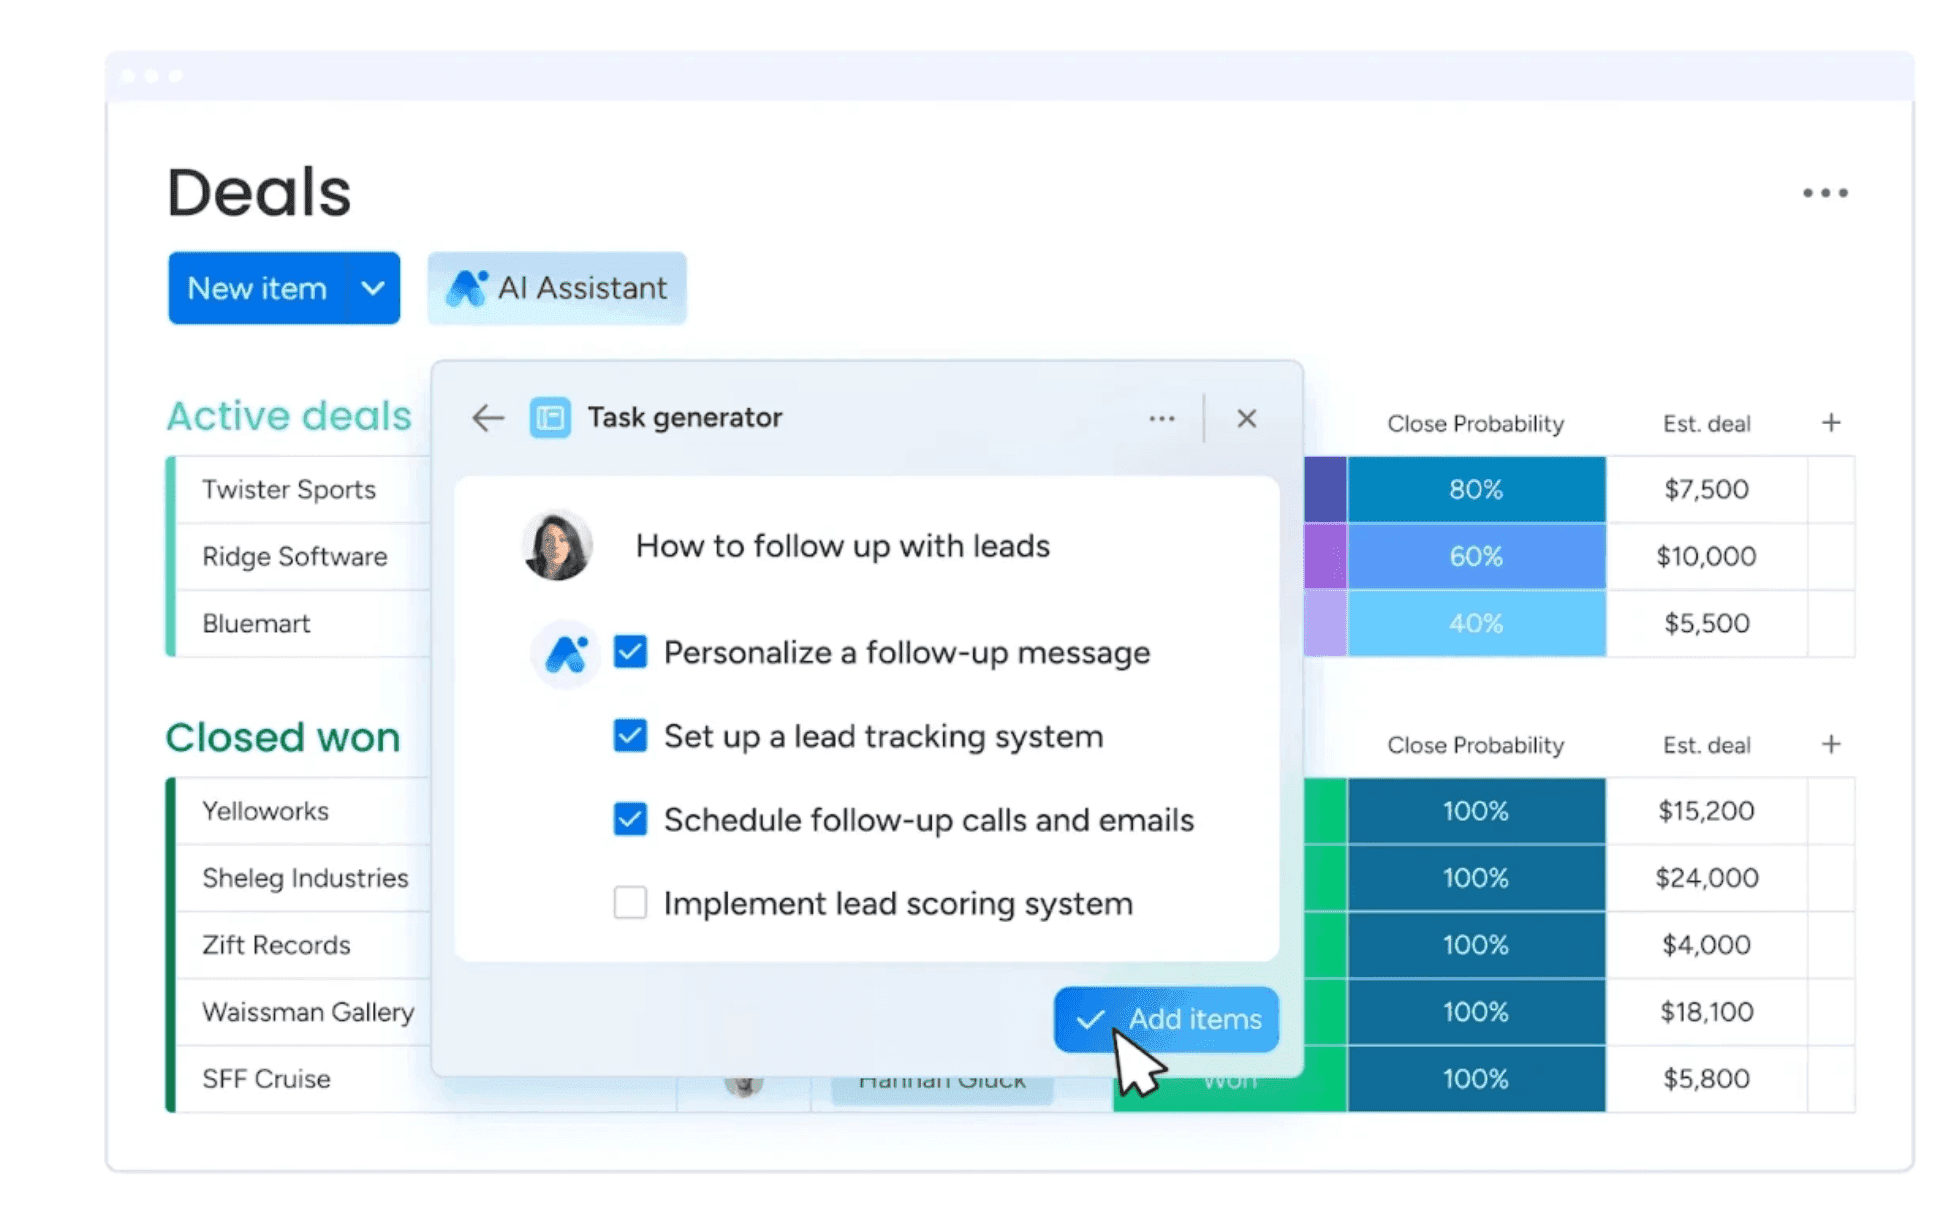
Task: Add a column to Closed won table
Action: point(1831,745)
